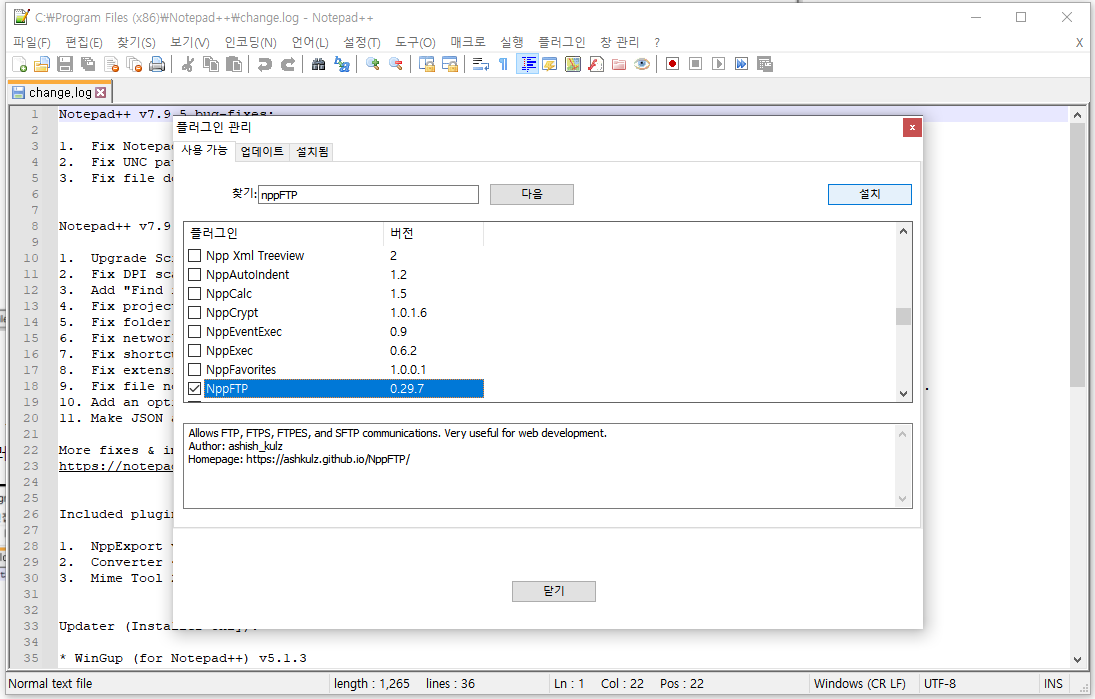Viewport: 1095px width, 699px height.
Task: Open Replace toolbar icon
Action: click(341, 64)
